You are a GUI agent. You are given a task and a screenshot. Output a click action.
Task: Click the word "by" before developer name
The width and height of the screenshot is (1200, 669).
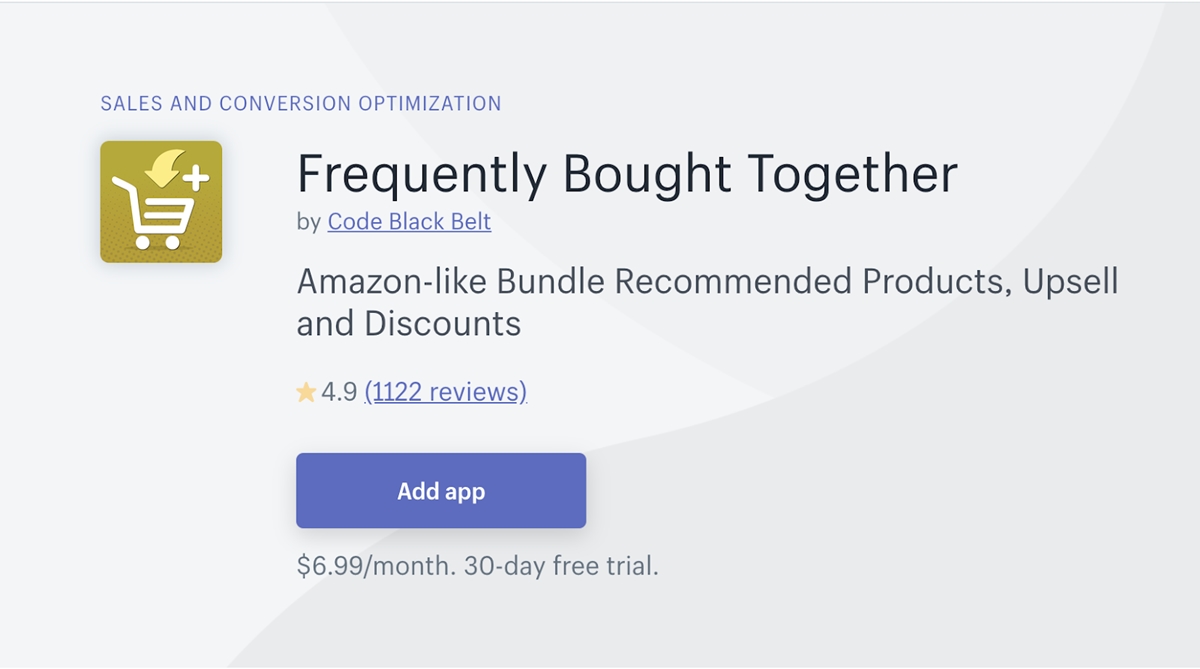point(308,222)
